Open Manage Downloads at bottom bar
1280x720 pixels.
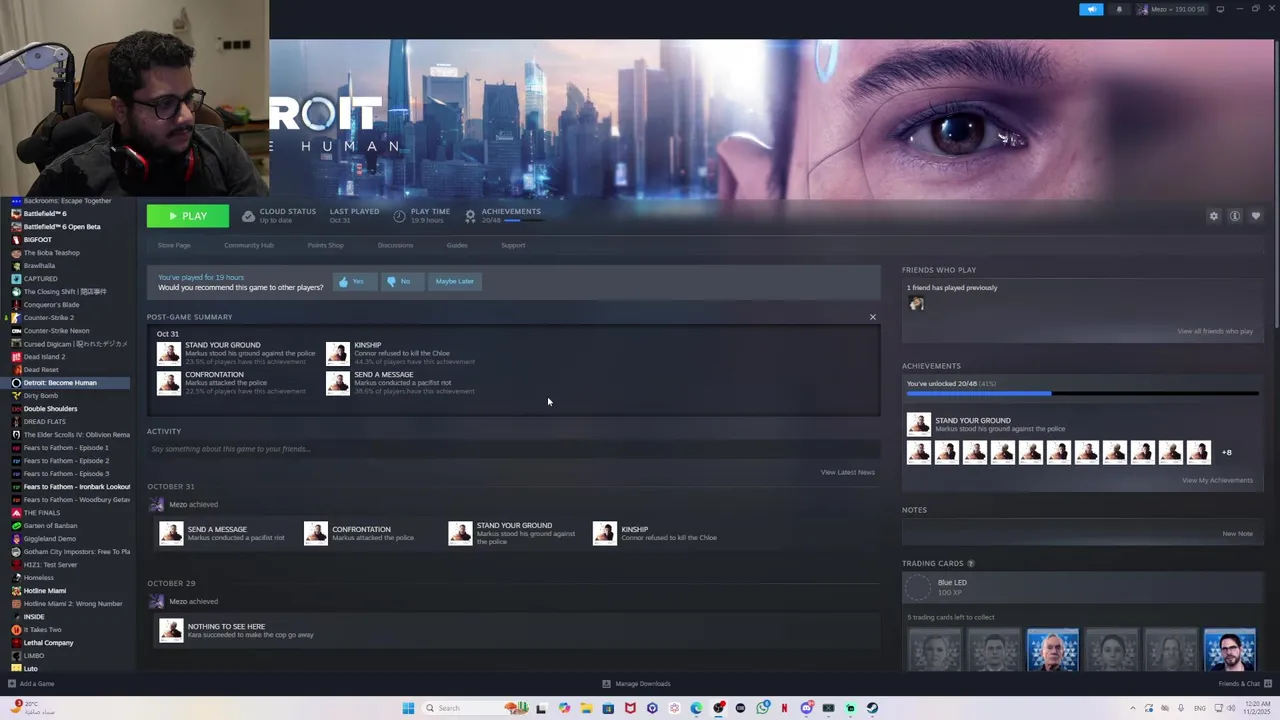tap(636, 684)
